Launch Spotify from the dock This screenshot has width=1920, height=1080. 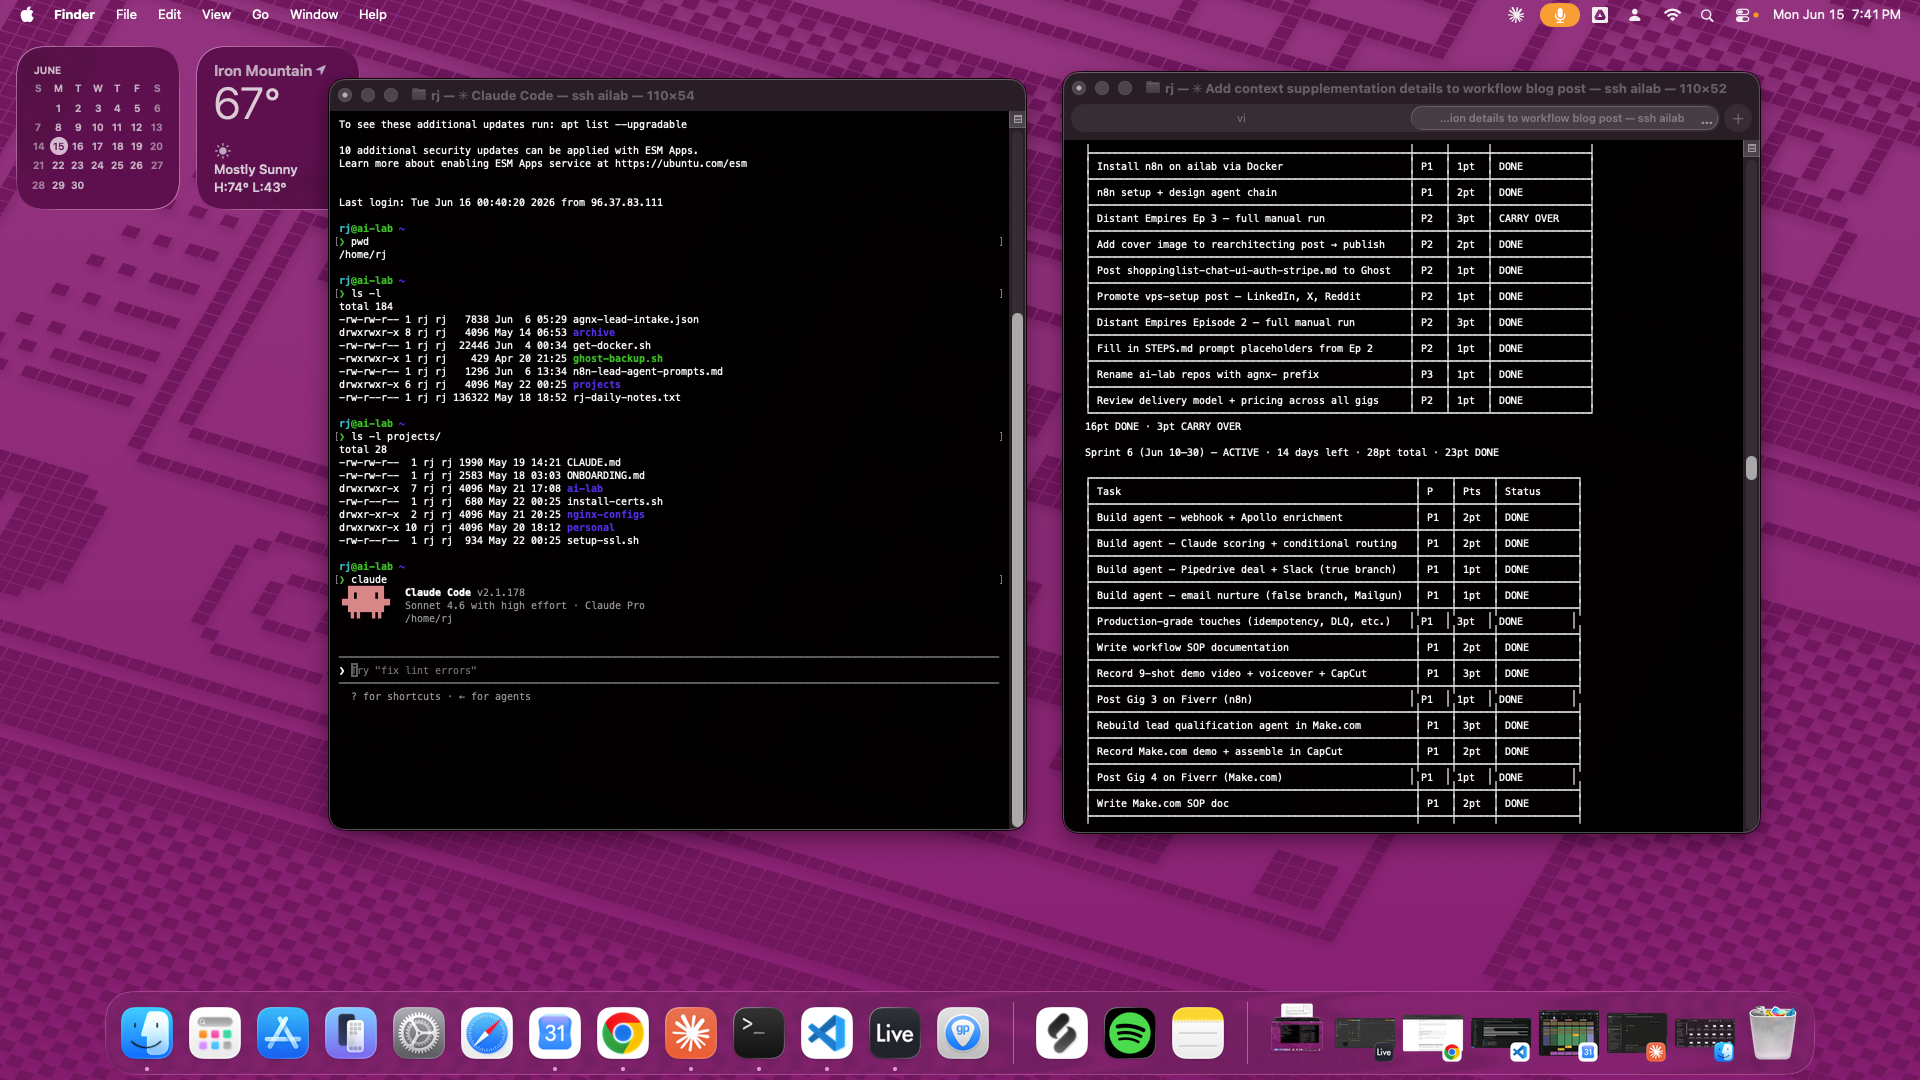(1130, 1033)
